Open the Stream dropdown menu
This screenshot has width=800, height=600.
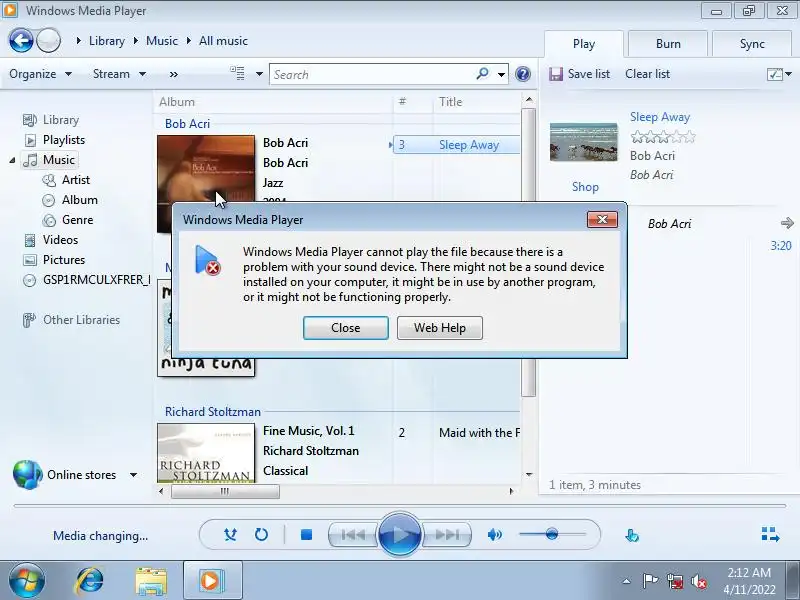[119, 74]
